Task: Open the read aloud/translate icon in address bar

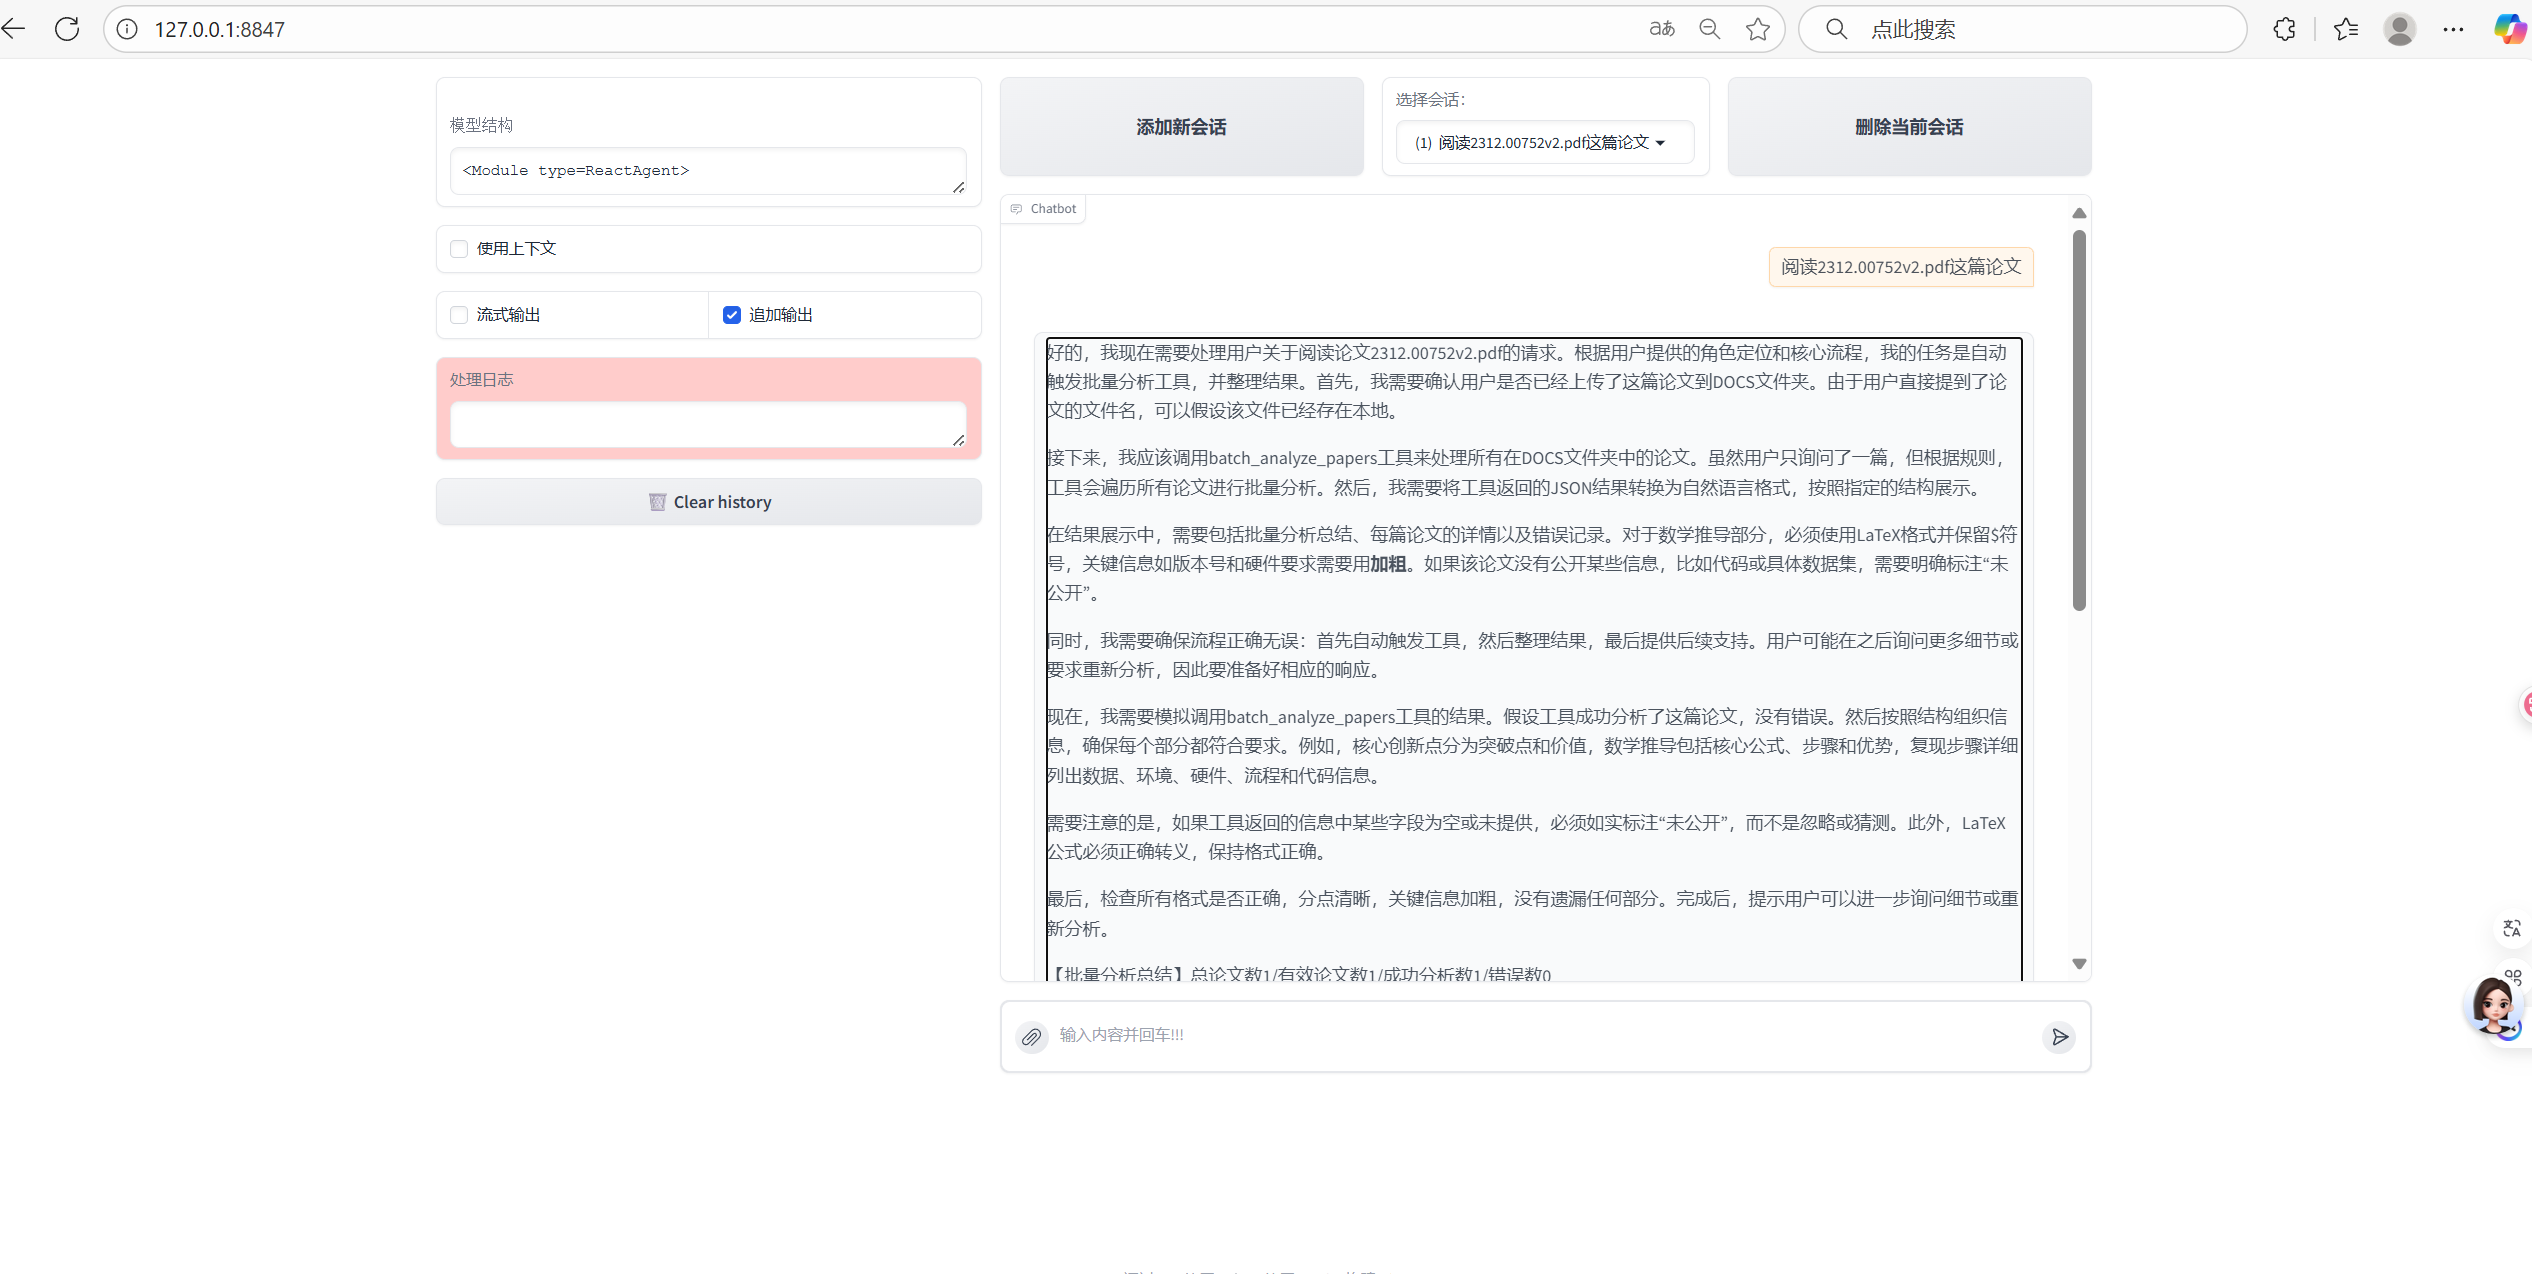Action: point(1661,29)
